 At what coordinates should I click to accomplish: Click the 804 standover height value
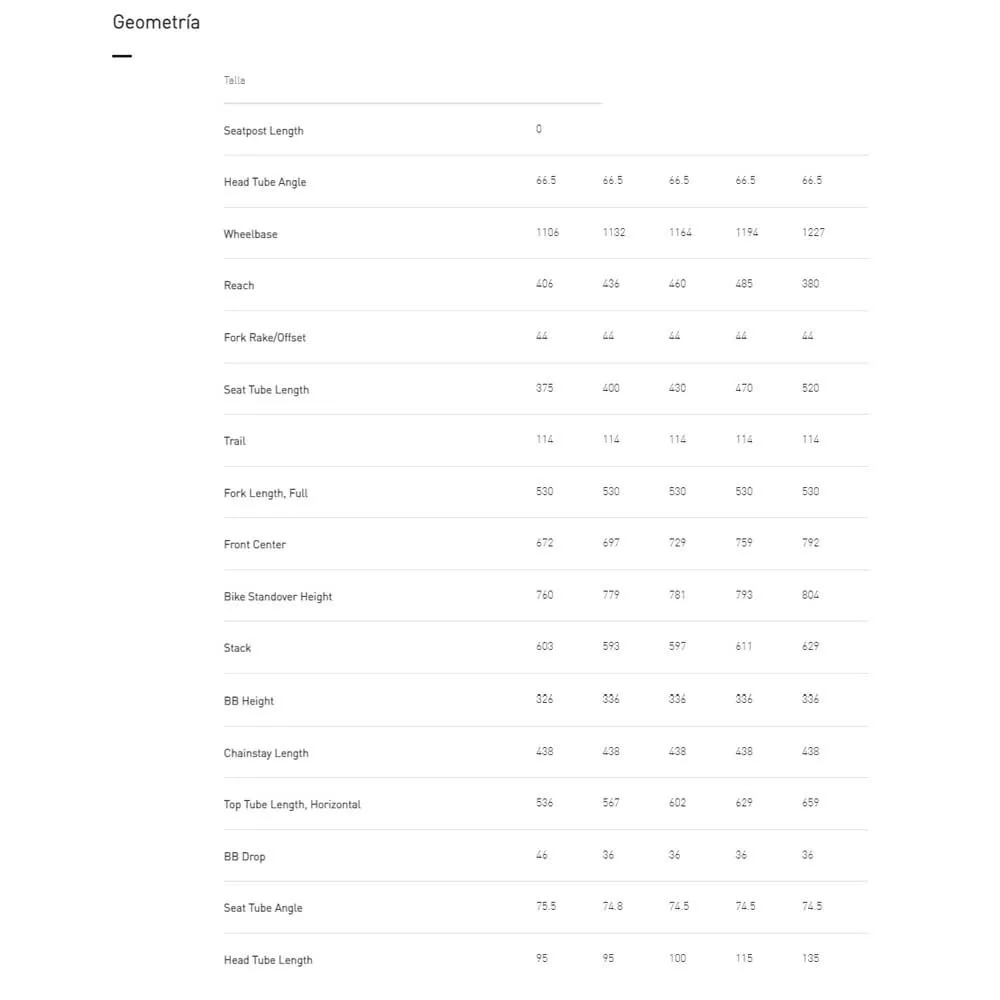point(811,595)
